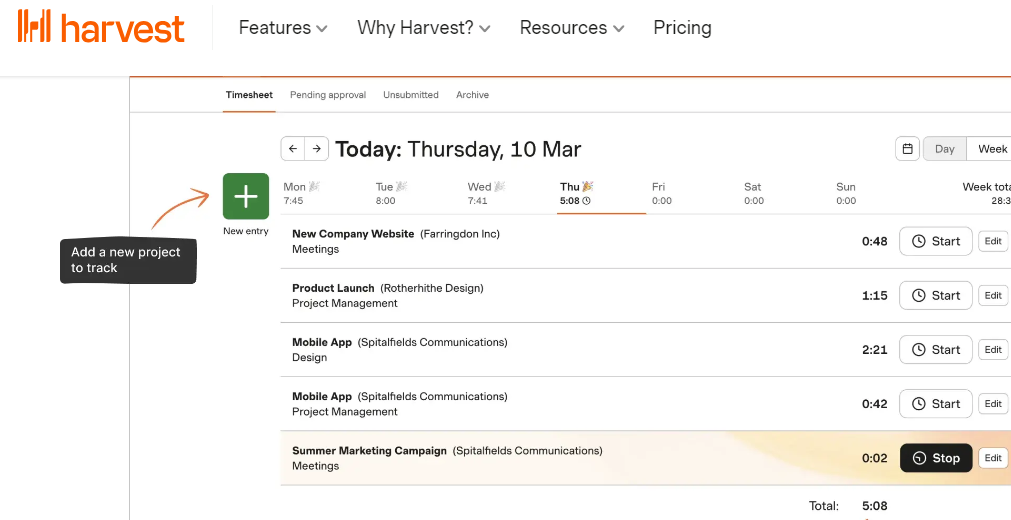The width and height of the screenshot is (1011, 520).
Task: Edit the Product Launch entry
Action: (993, 295)
